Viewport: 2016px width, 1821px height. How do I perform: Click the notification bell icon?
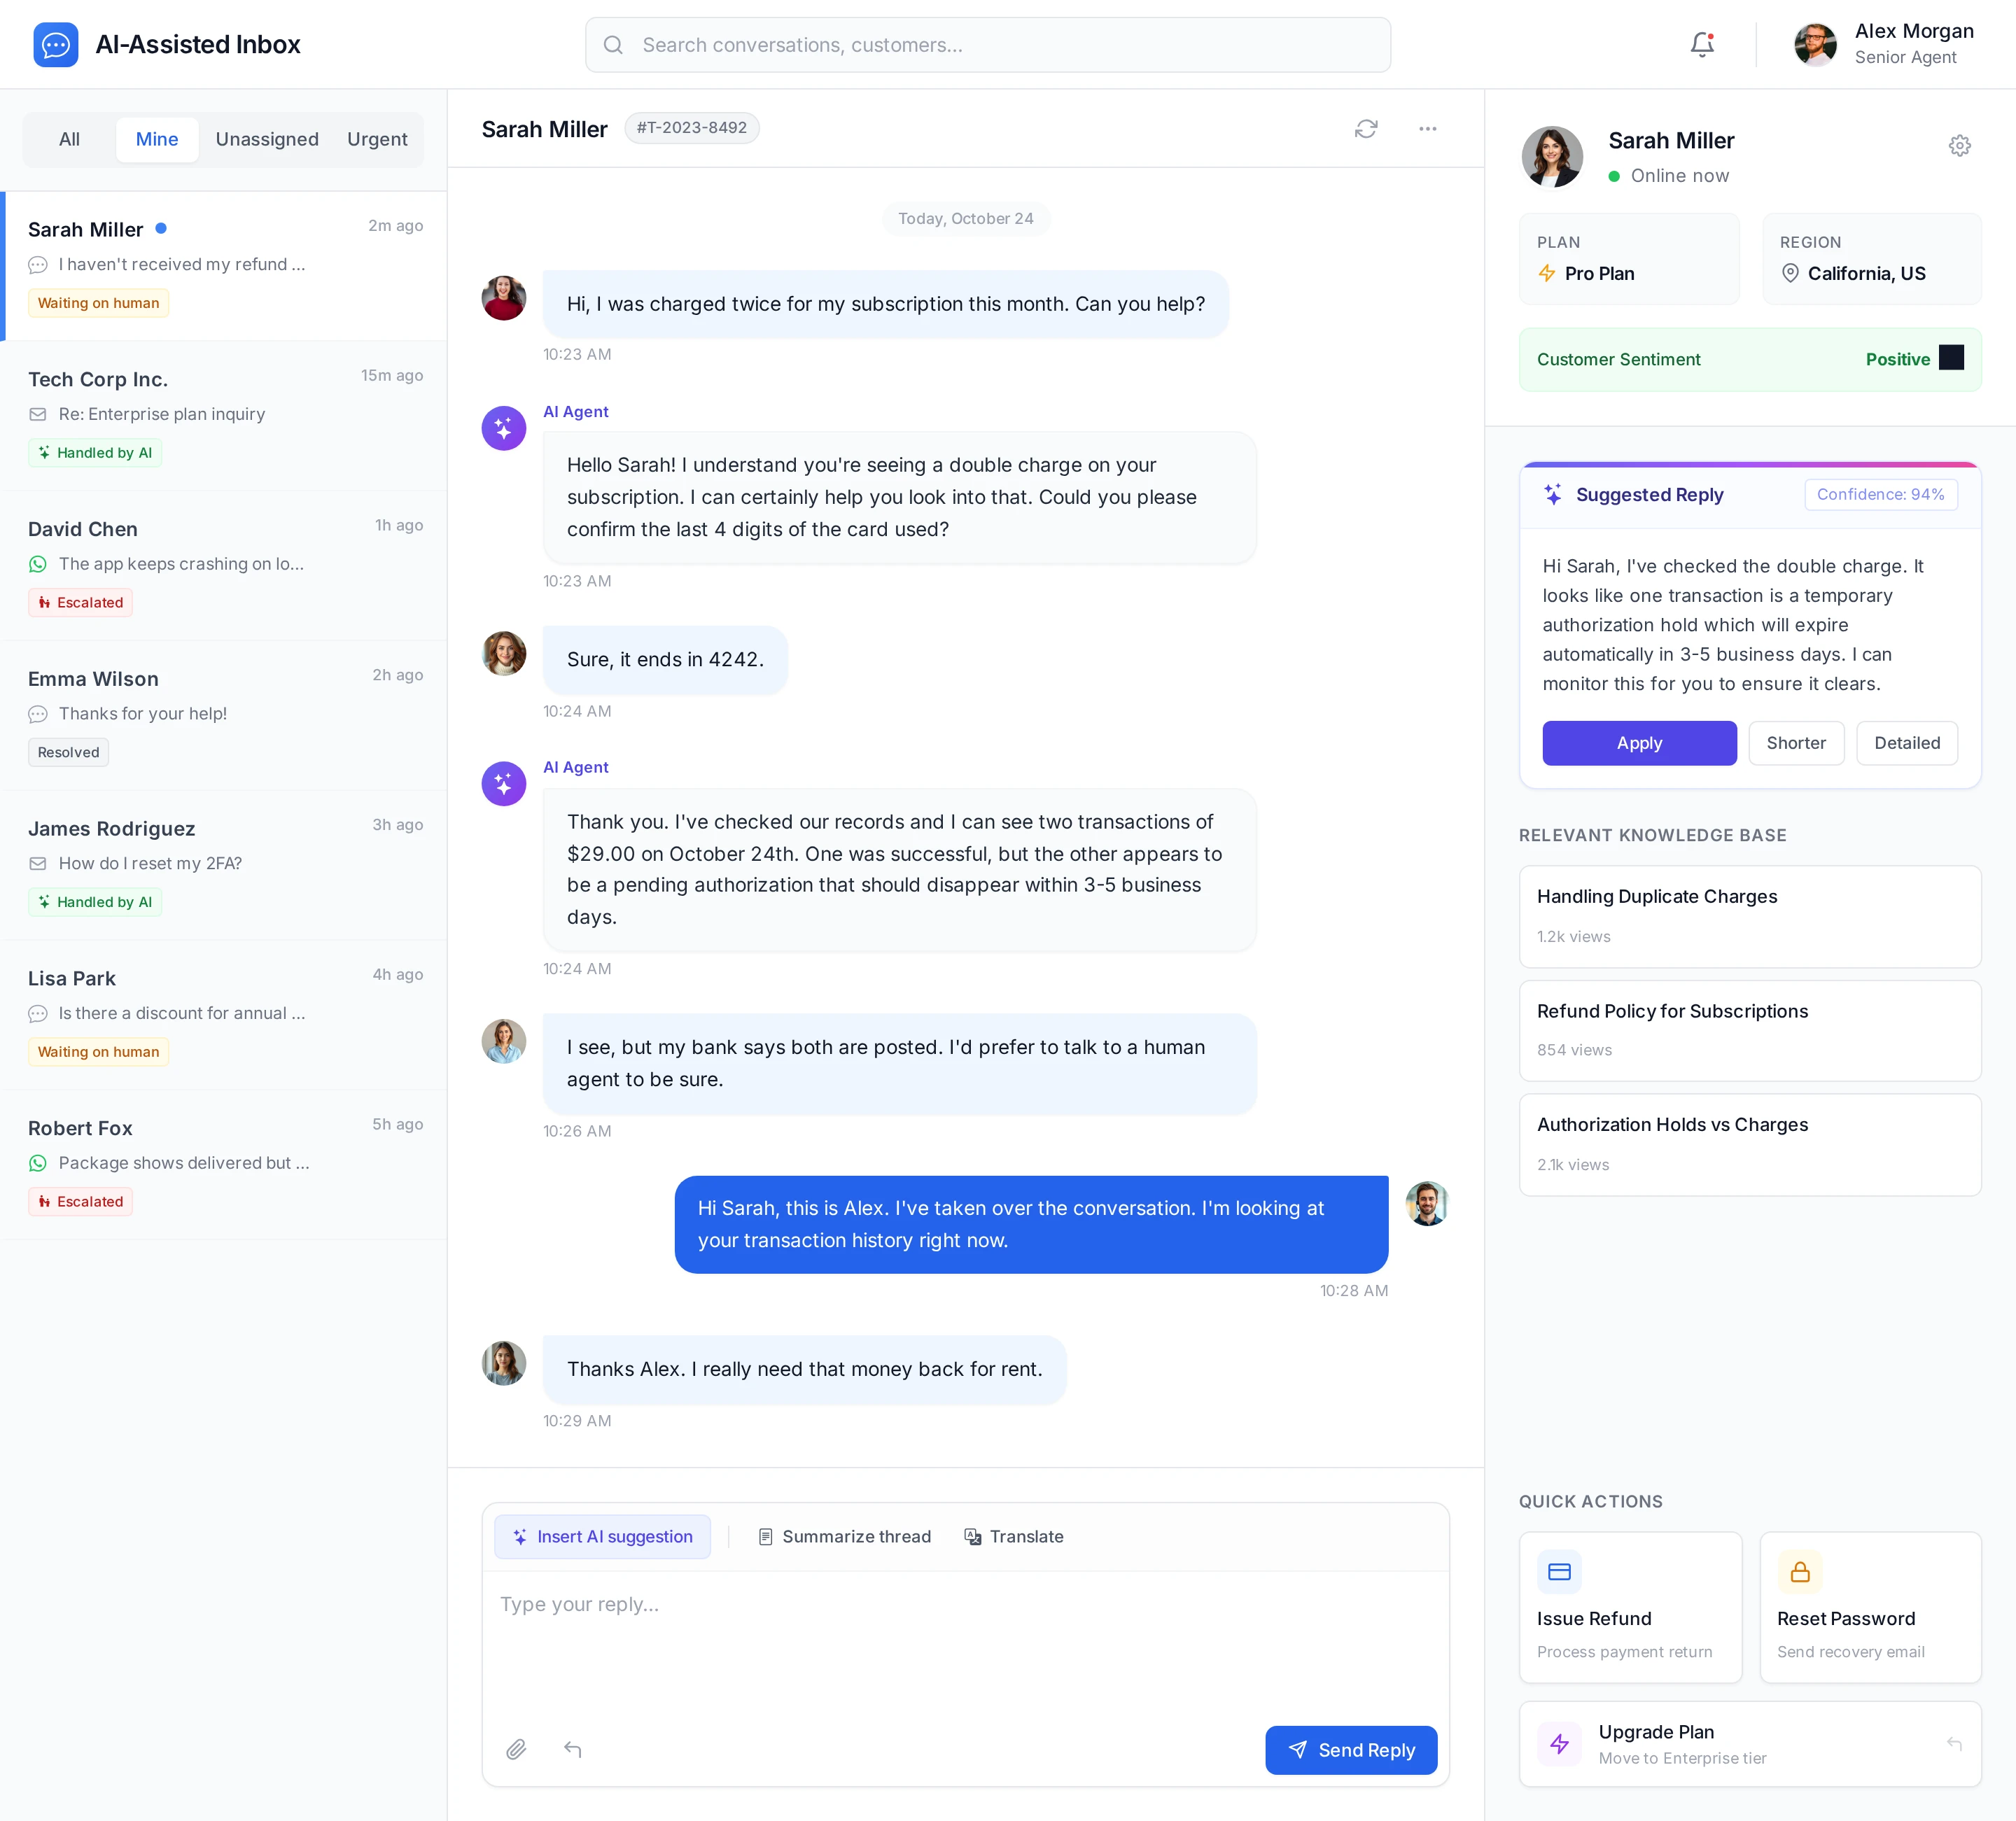[x=1701, y=45]
